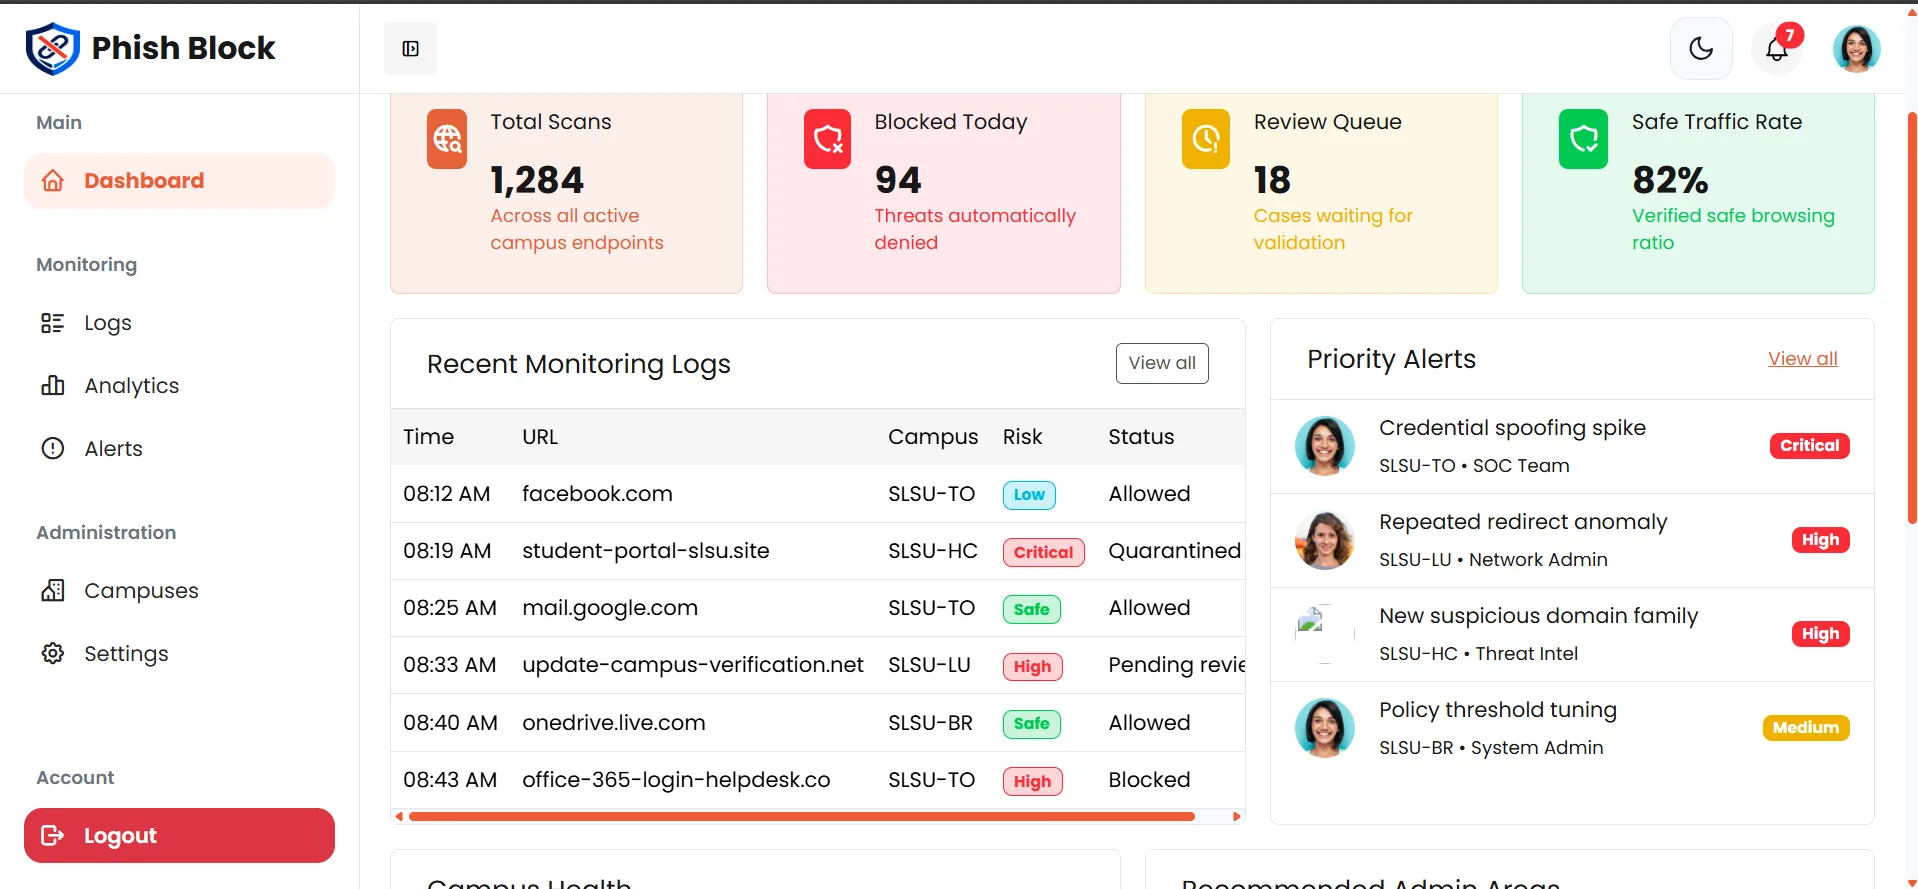This screenshot has width=1918, height=889.
Task: Click the Total Scans globe search icon
Action: point(447,139)
